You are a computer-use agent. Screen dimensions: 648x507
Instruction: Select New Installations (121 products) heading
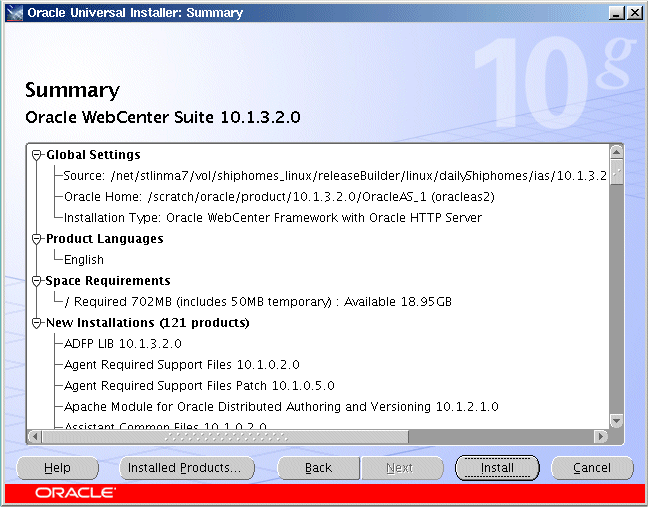(148, 323)
